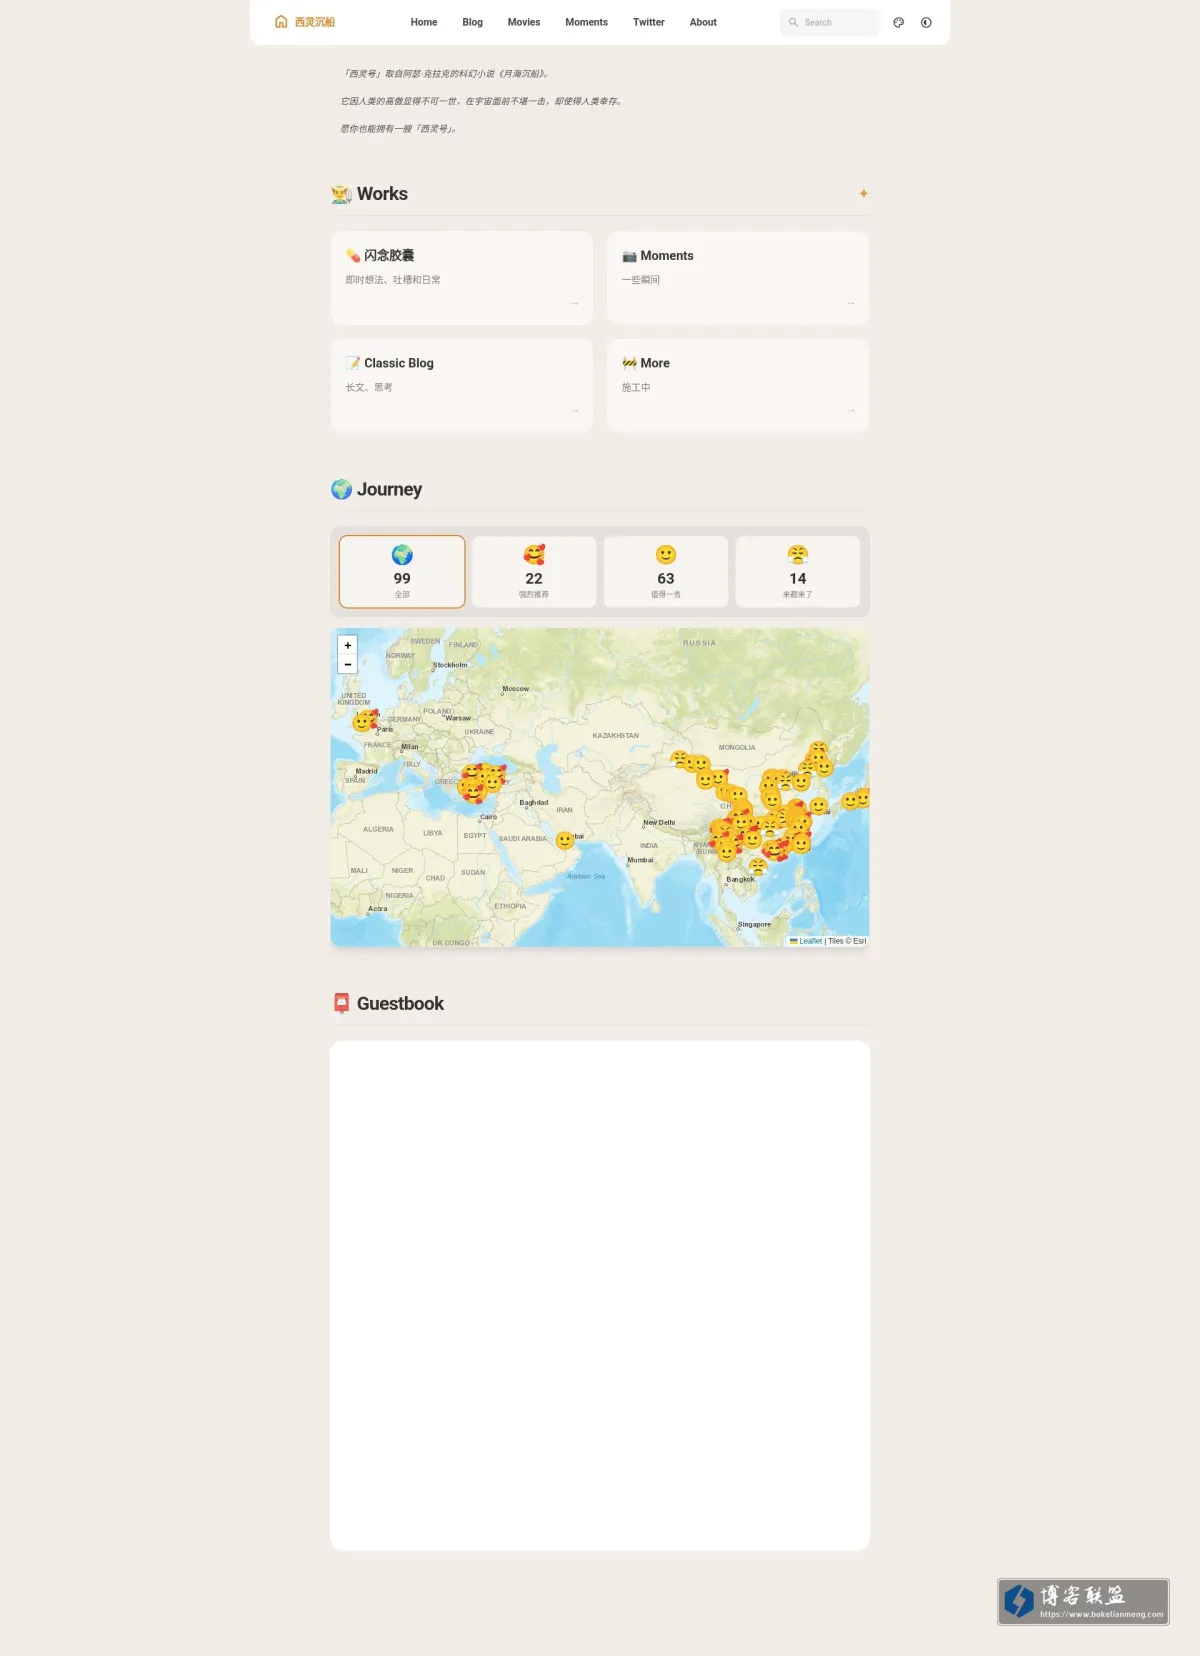The image size is (1200, 1656).
Task: Open the Moments works card
Action: coord(738,278)
